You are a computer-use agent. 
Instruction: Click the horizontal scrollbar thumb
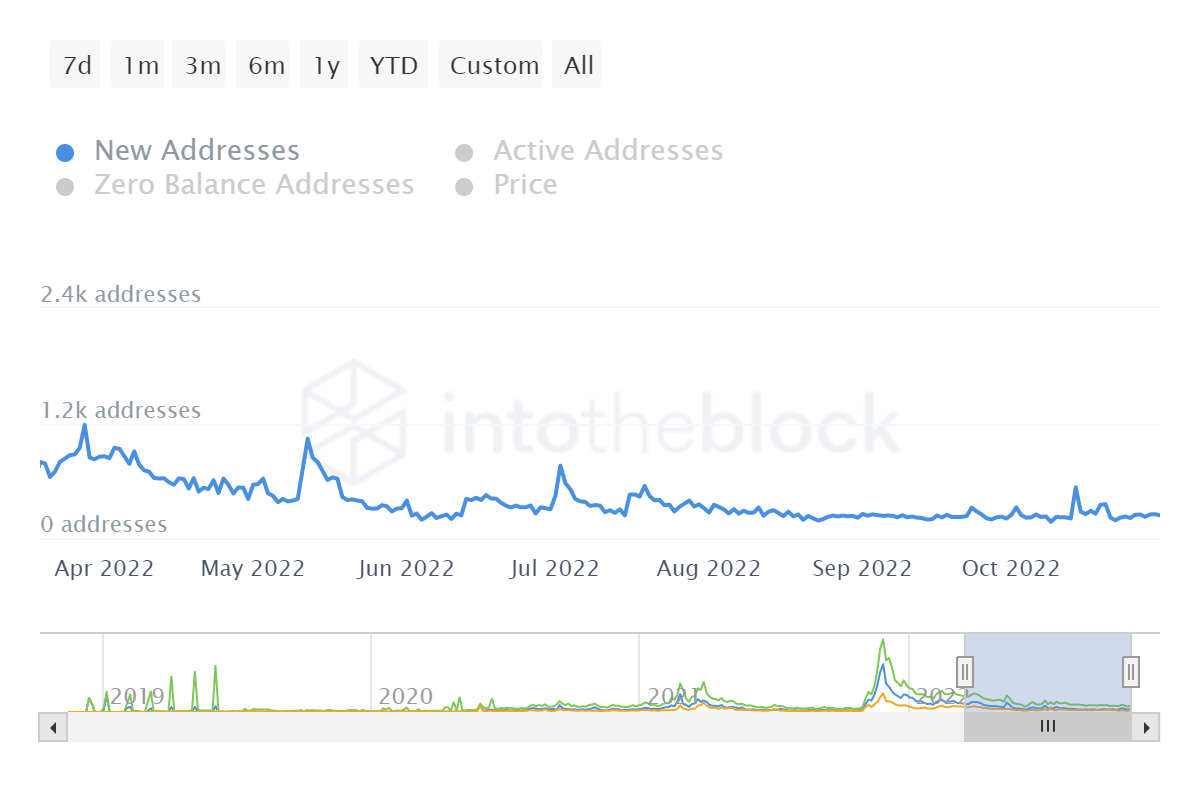1047,727
